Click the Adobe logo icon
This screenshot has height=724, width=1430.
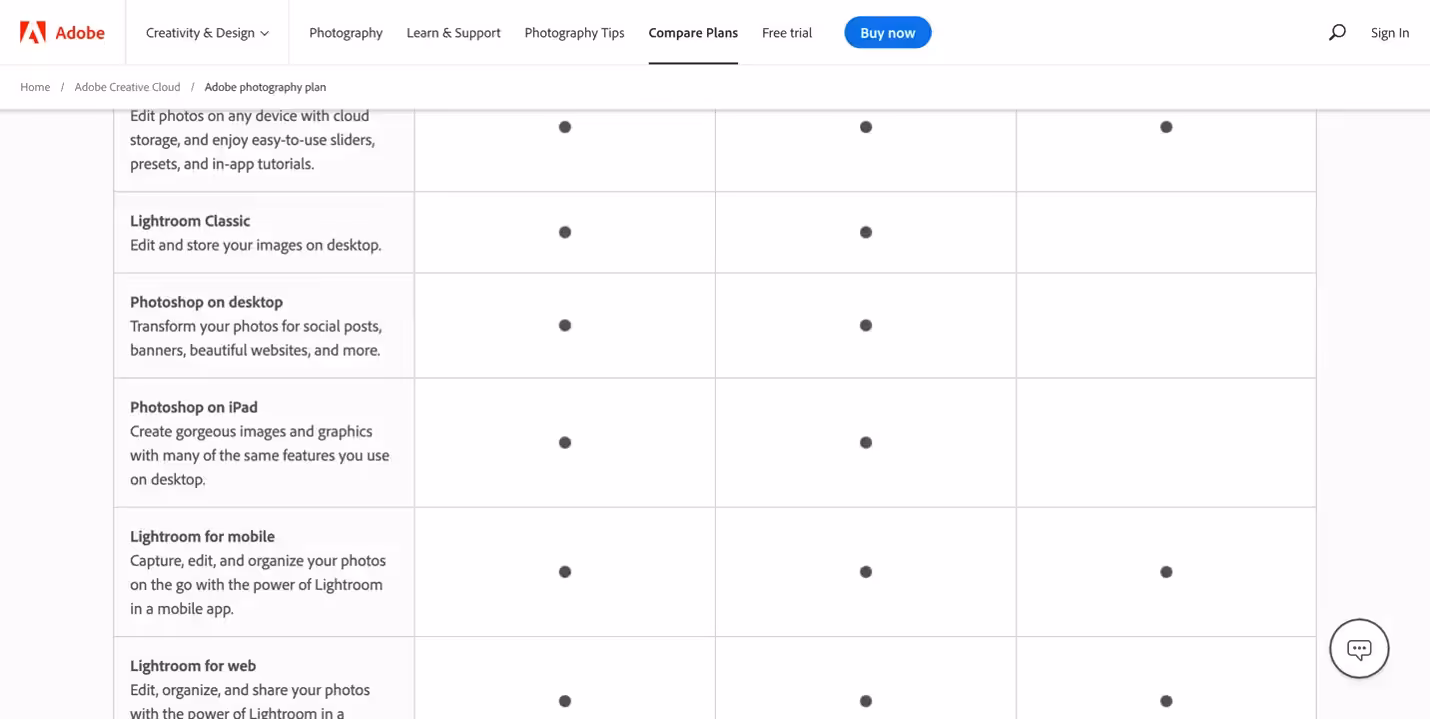tap(33, 33)
